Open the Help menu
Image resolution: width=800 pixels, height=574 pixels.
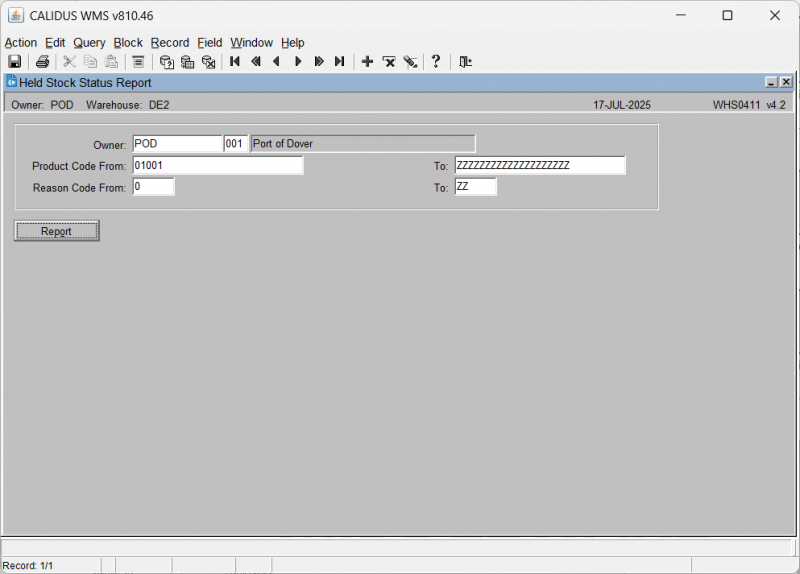pyautogui.click(x=293, y=43)
